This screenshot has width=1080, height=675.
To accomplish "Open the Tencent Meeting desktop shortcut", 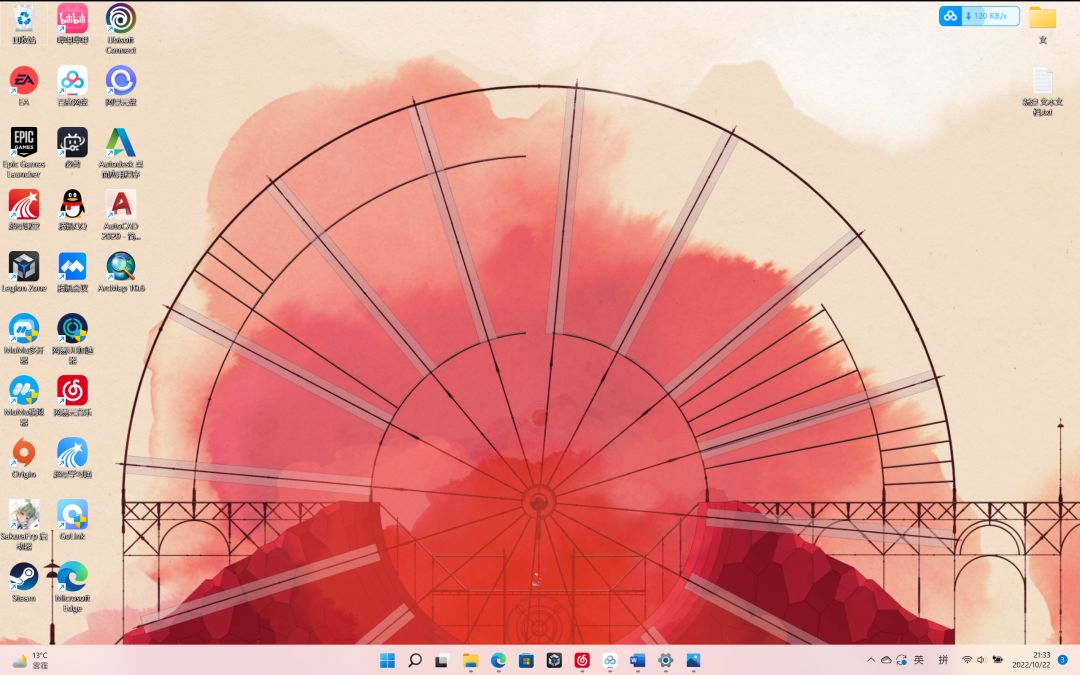I will 72,273.
